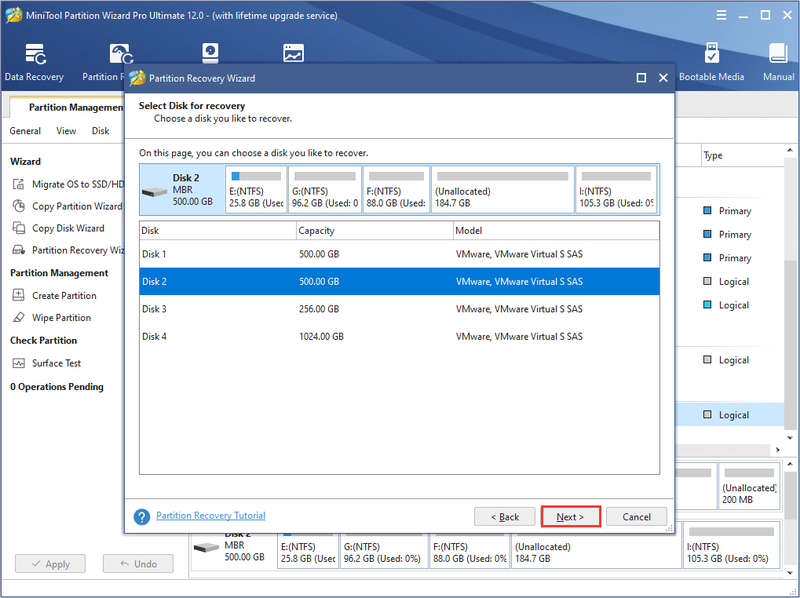This screenshot has width=800, height=598.
Task: Click the partition list scroll down arrow
Action: (x=790, y=438)
